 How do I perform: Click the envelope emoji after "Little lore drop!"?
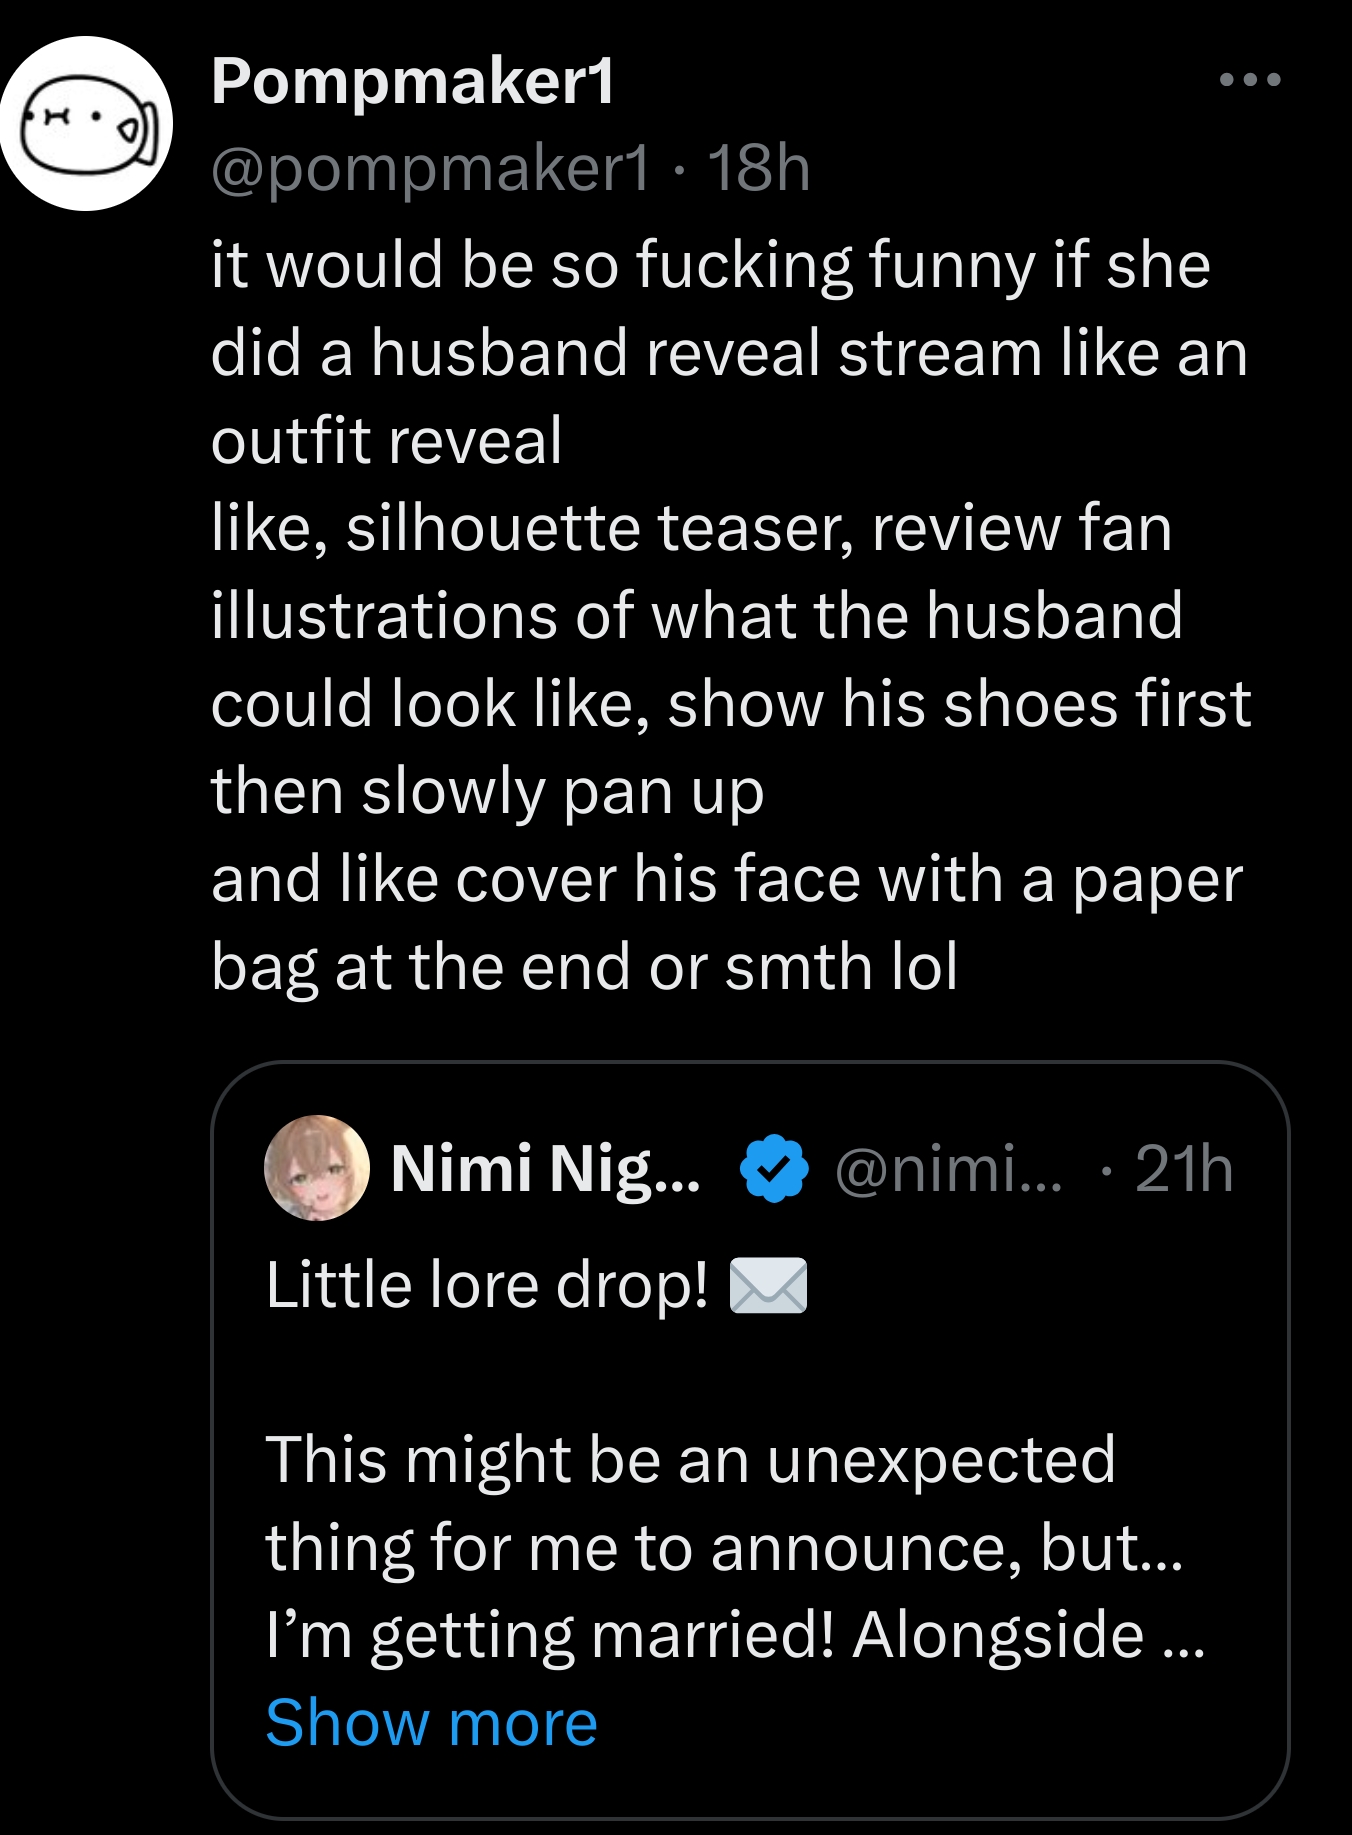768,1285
